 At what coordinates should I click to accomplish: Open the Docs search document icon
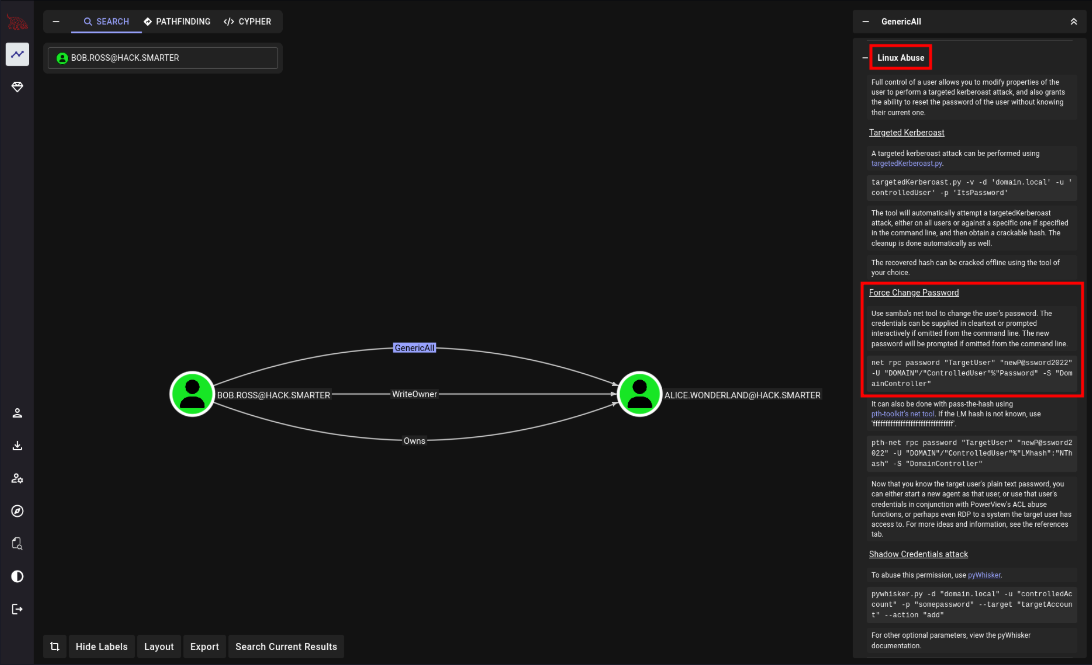[x=17, y=544]
